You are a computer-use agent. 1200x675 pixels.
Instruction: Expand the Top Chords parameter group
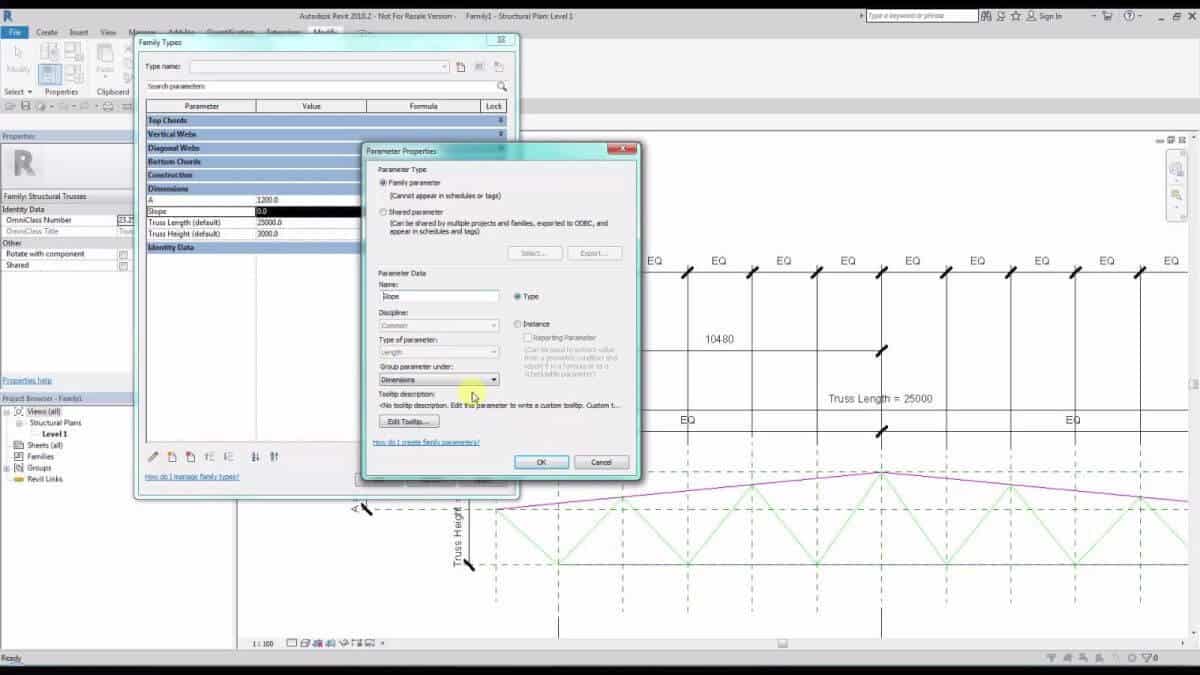[500, 120]
